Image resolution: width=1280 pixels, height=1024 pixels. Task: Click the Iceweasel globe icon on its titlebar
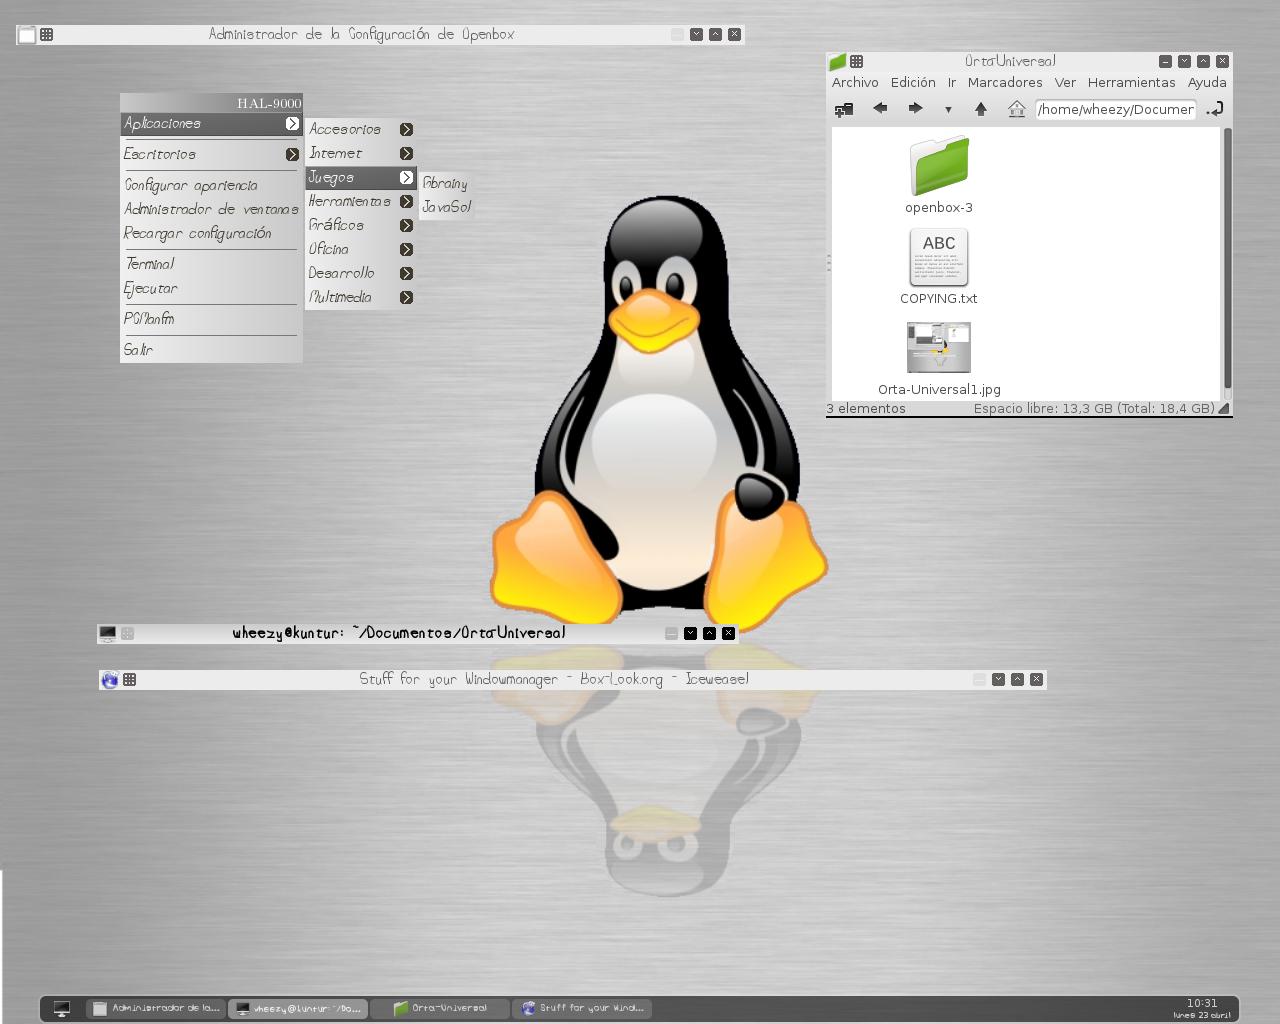coord(110,680)
